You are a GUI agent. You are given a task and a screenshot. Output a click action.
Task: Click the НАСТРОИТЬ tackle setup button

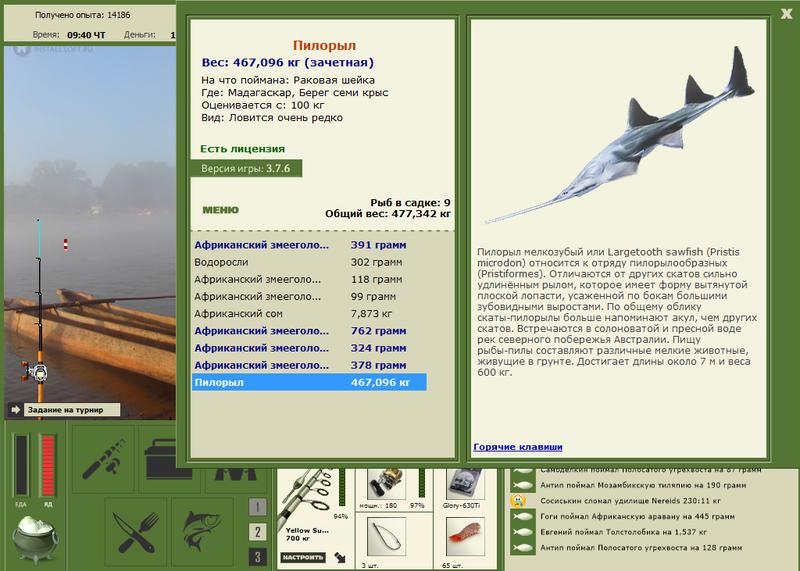(303, 557)
